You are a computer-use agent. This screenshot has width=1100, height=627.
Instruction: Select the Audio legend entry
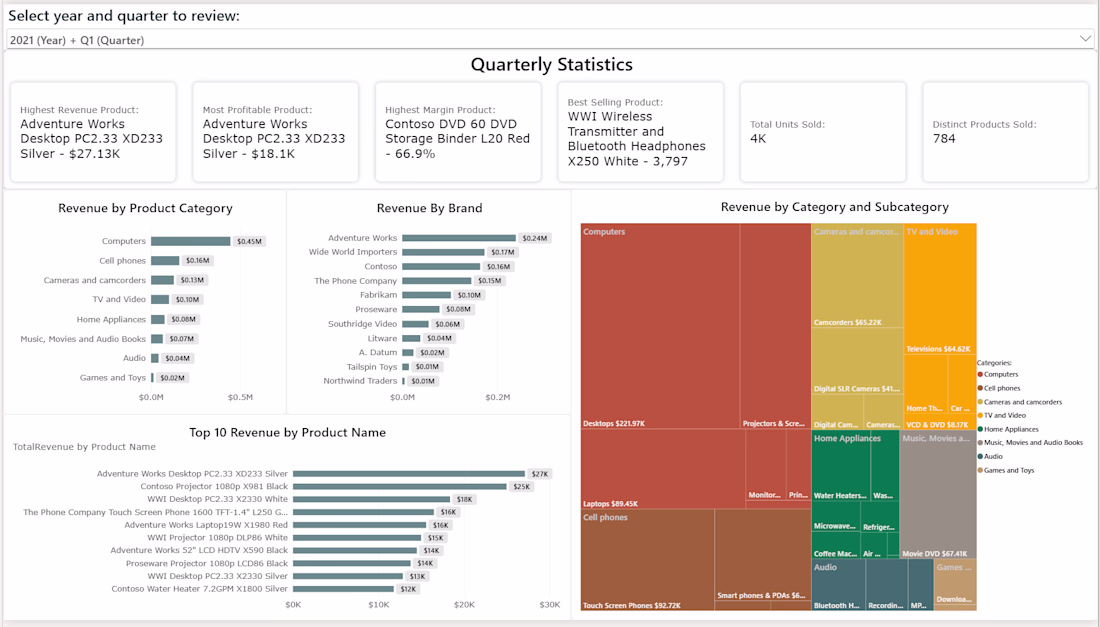point(991,457)
